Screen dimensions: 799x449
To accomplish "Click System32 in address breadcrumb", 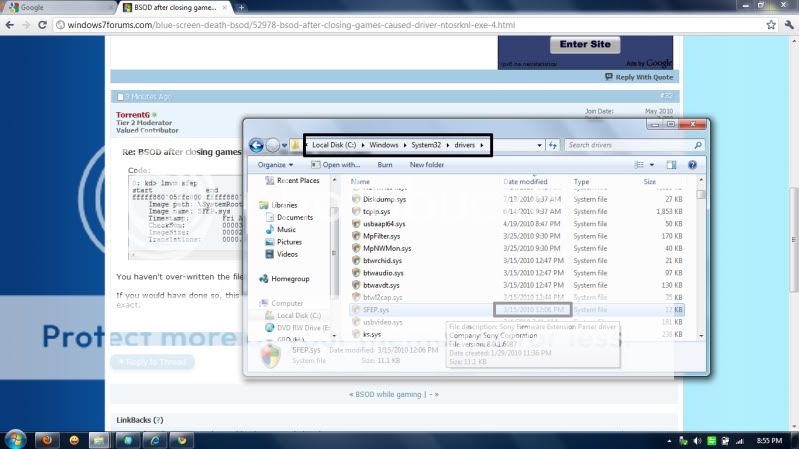I will click(426, 145).
